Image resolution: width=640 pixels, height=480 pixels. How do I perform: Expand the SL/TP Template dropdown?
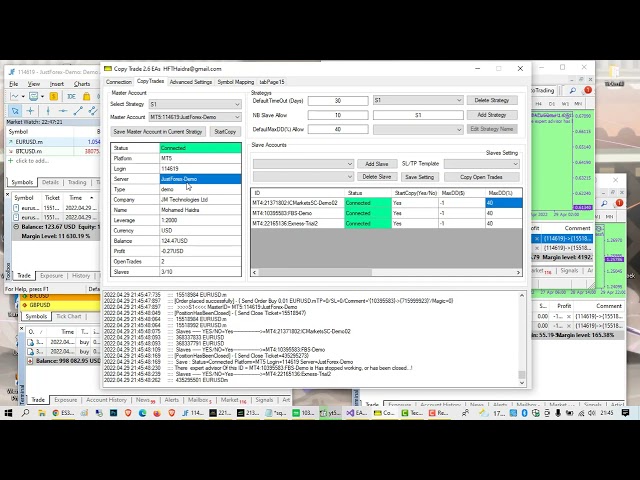tap(482, 164)
